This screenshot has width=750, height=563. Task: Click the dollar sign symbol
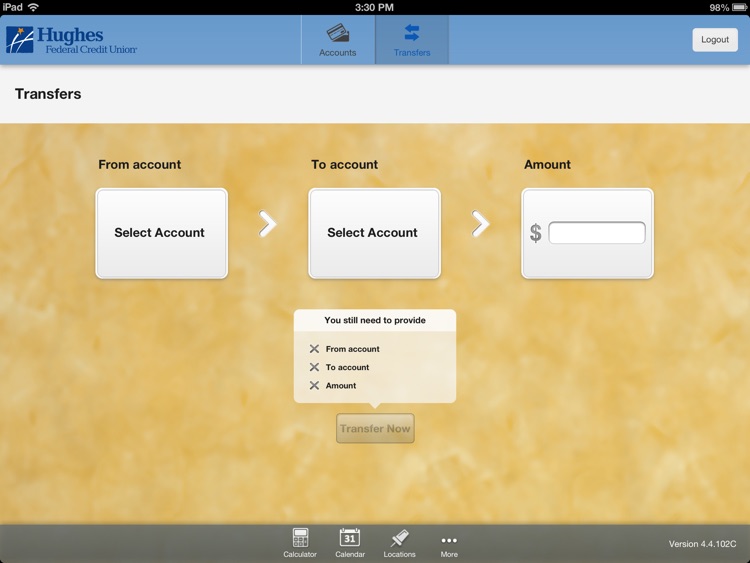coord(536,233)
